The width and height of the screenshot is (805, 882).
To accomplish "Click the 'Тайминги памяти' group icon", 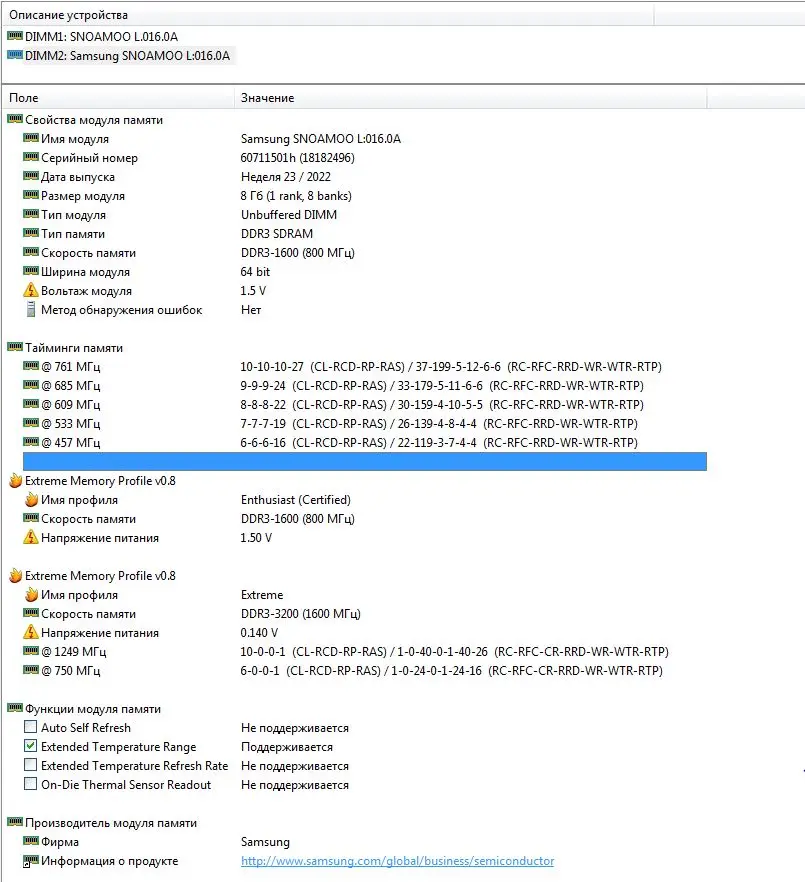I will pos(15,347).
